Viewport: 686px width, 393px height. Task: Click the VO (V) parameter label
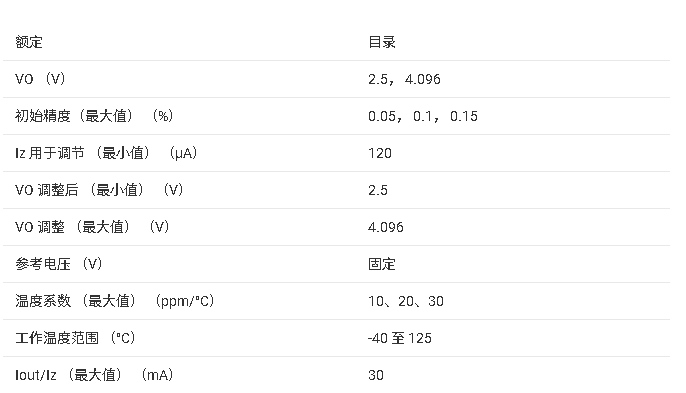point(40,79)
